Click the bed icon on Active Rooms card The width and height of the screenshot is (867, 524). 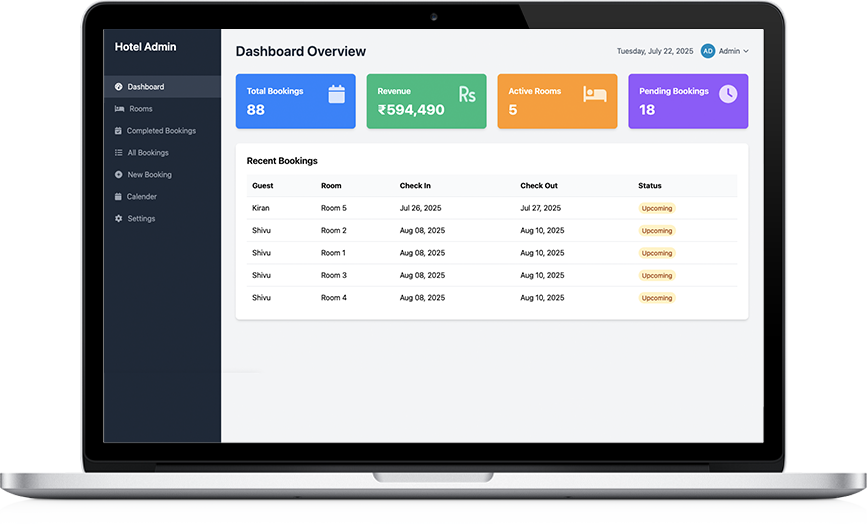click(595, 94)
